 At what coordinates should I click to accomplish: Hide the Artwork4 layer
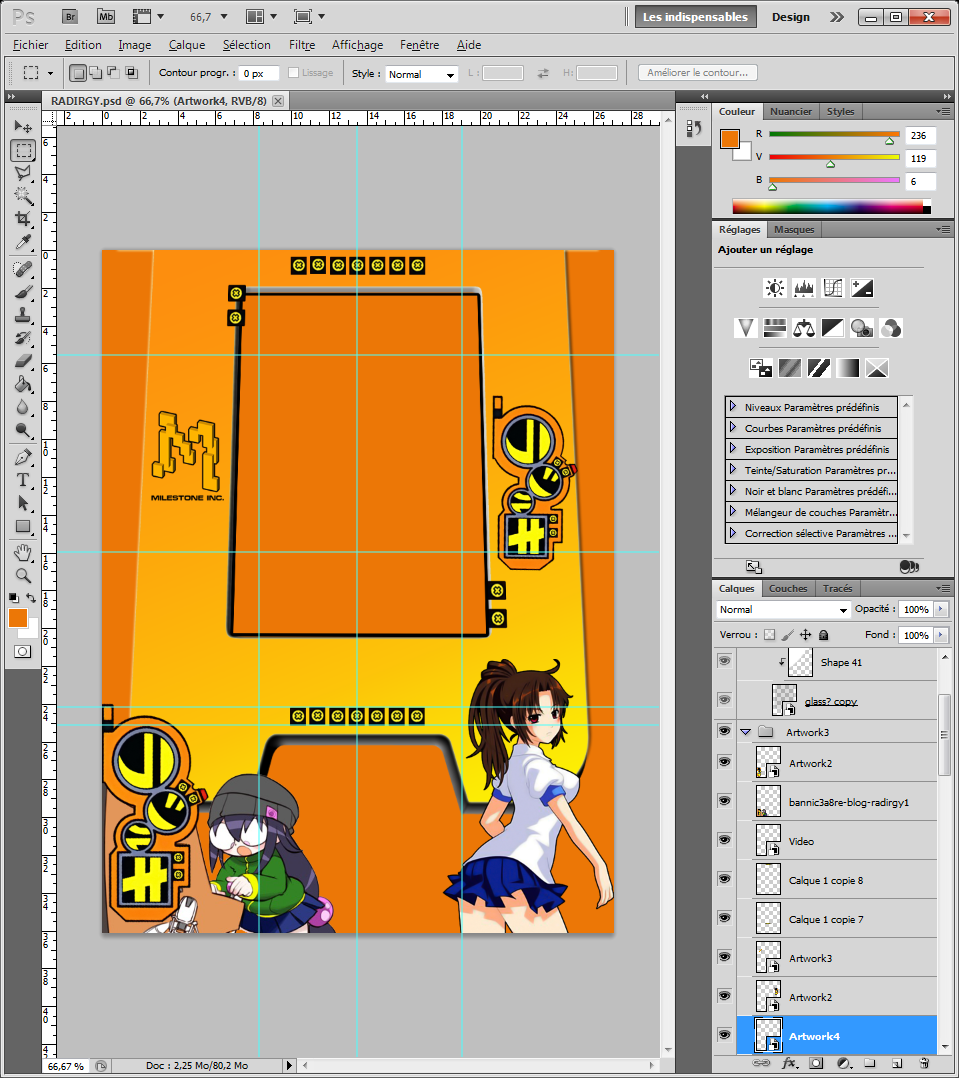725,1035
